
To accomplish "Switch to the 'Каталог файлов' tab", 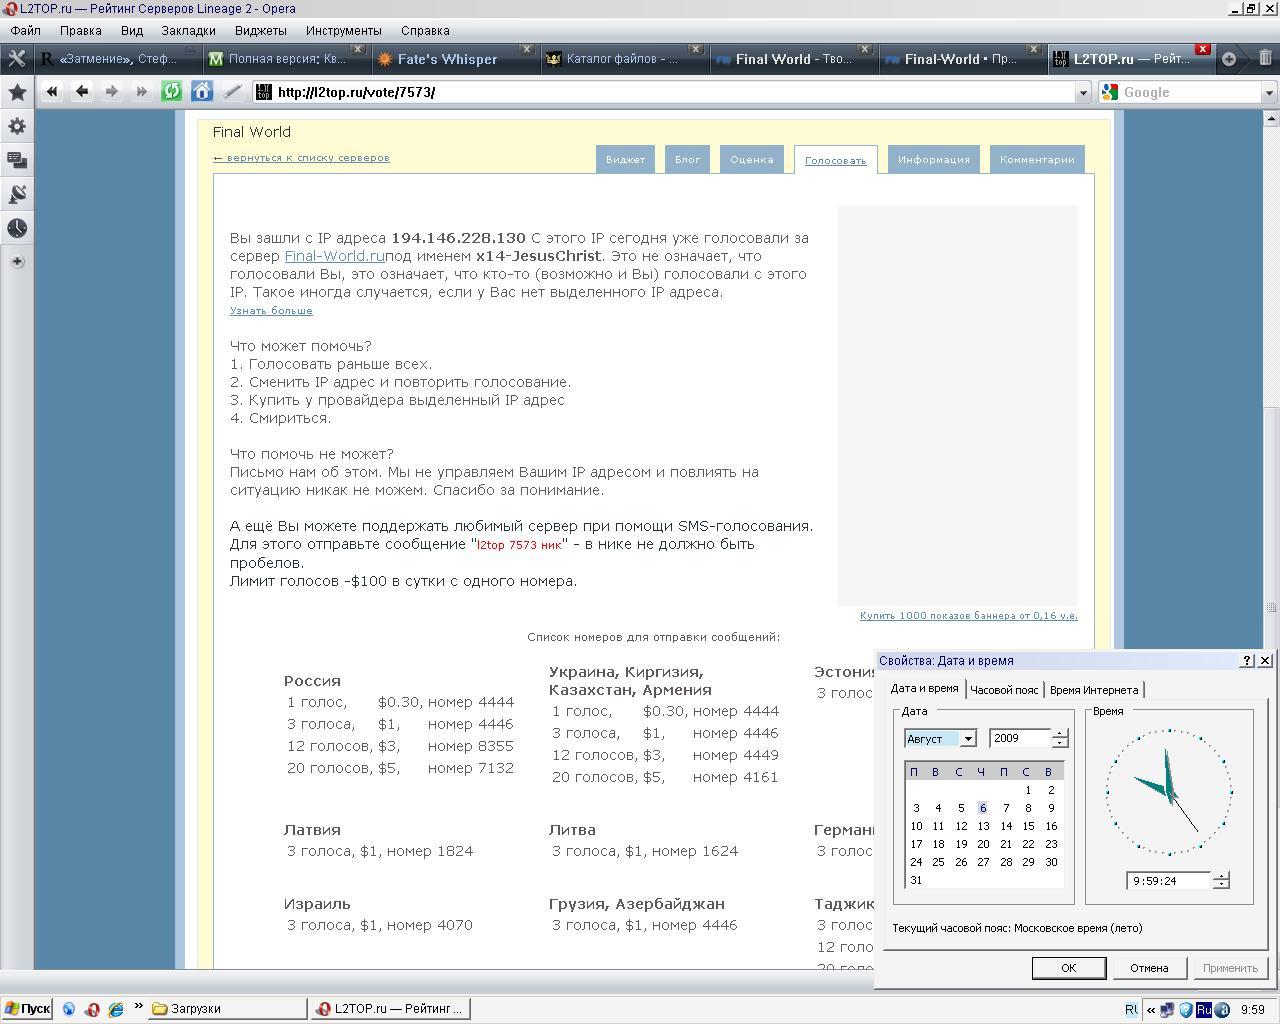I will [x=621, y=59].
